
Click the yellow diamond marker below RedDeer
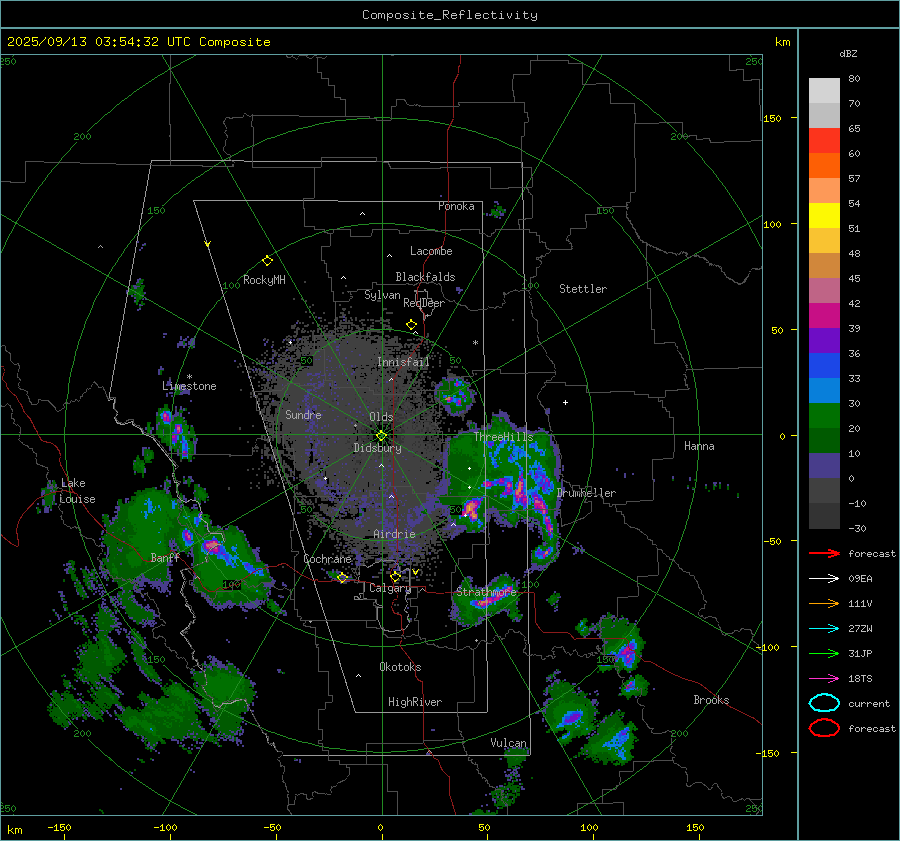(411, 325)
